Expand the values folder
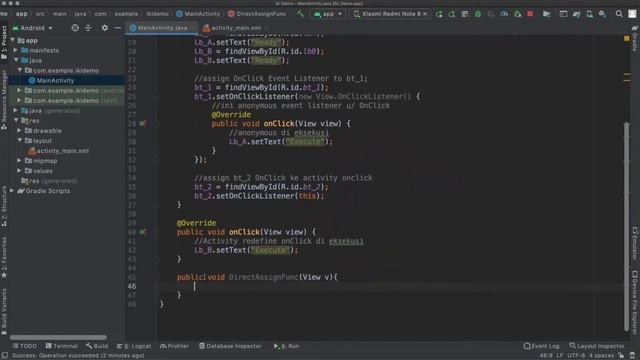This screenshot has width=640, height=360. [20, 170]
